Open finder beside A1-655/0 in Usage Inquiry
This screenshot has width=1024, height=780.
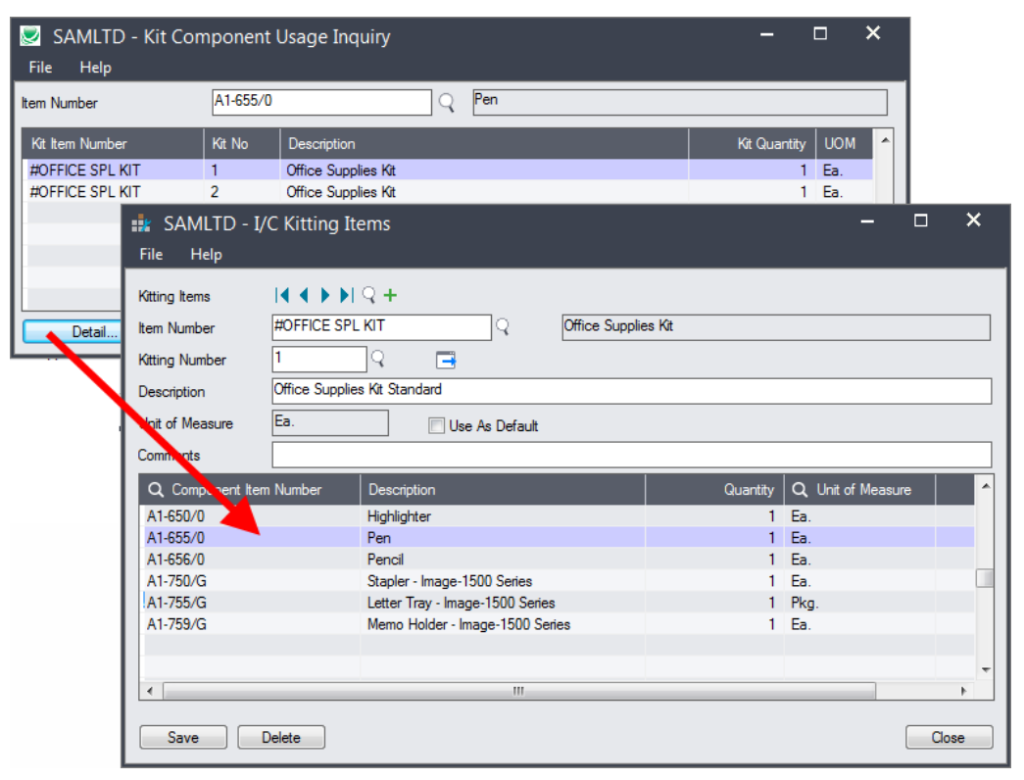(447, 103)
